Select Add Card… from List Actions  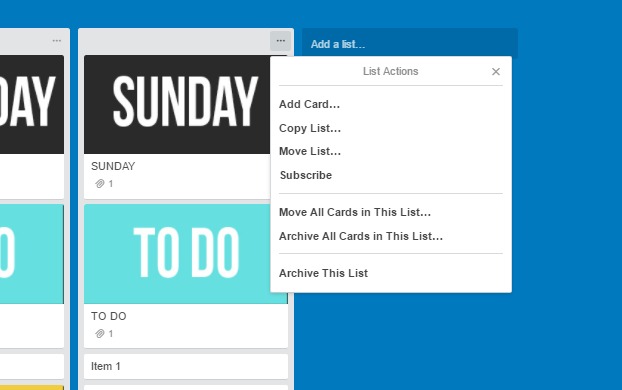(x=309, y=104)
